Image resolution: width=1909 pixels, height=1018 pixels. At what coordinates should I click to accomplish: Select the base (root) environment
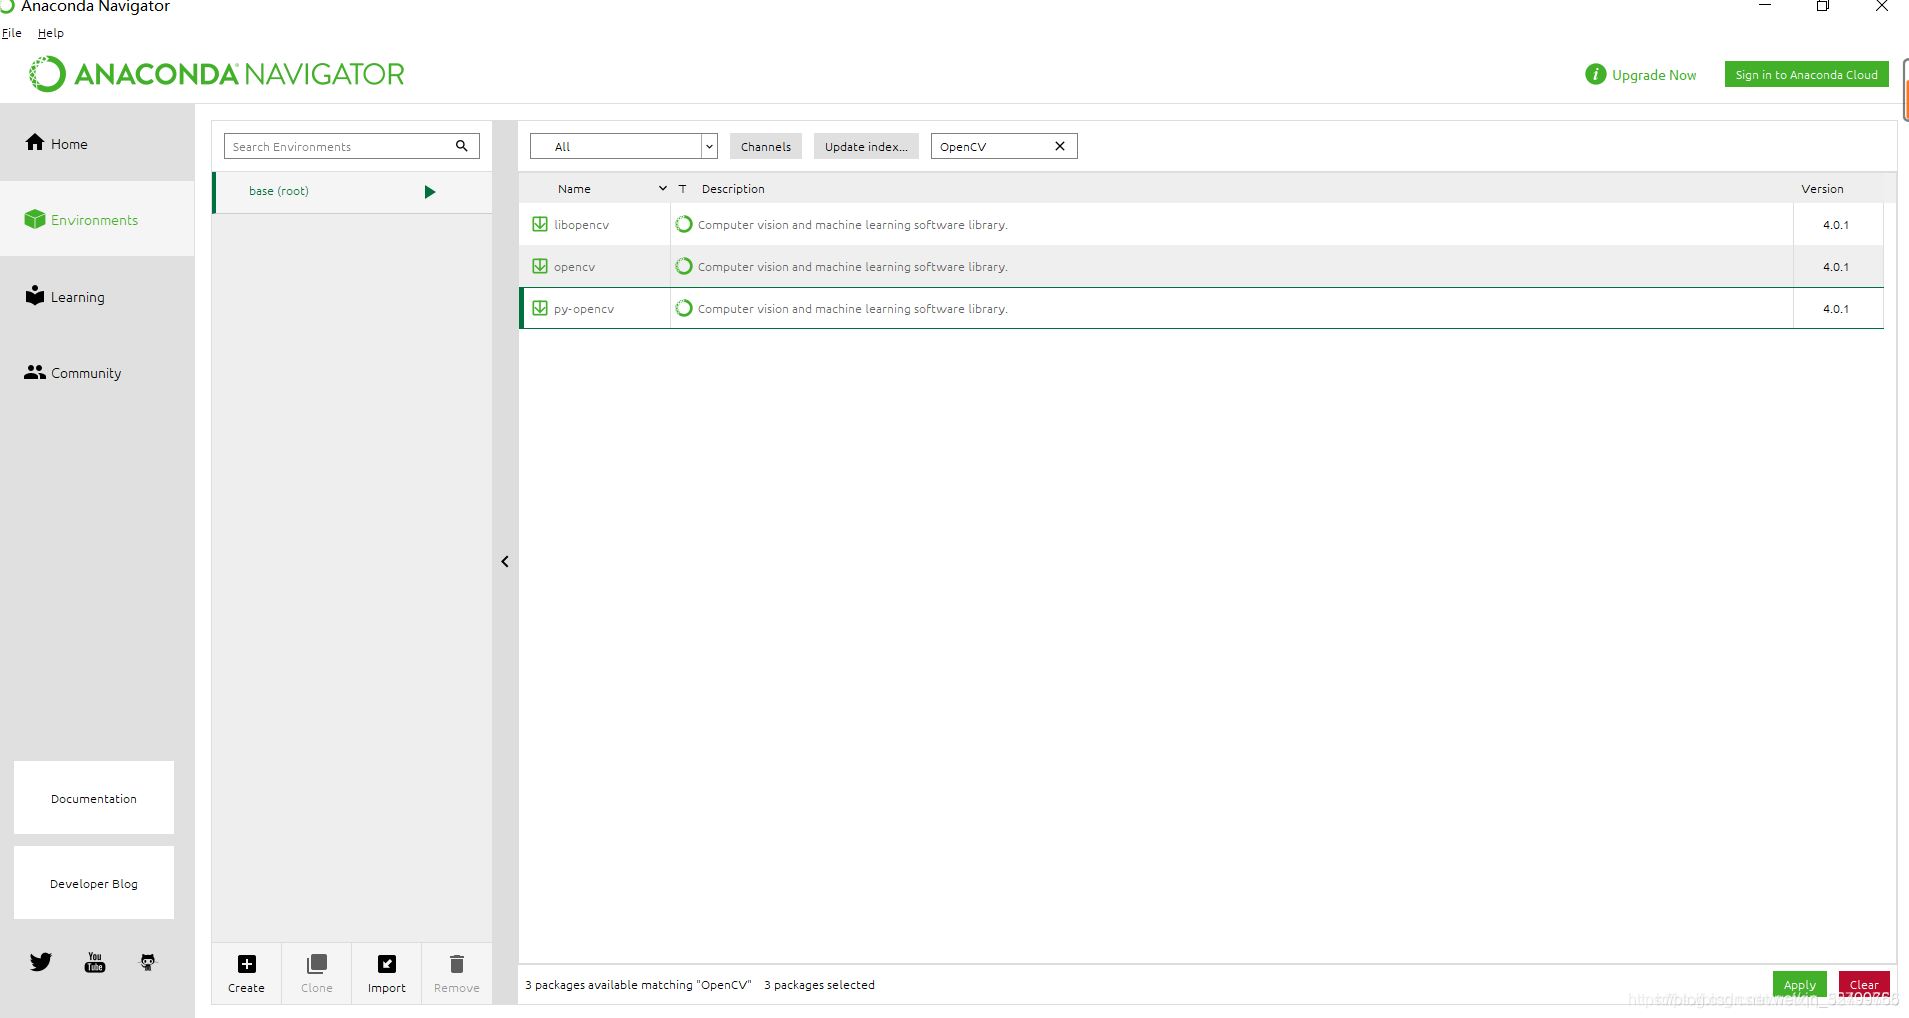(x=352, y=192)
